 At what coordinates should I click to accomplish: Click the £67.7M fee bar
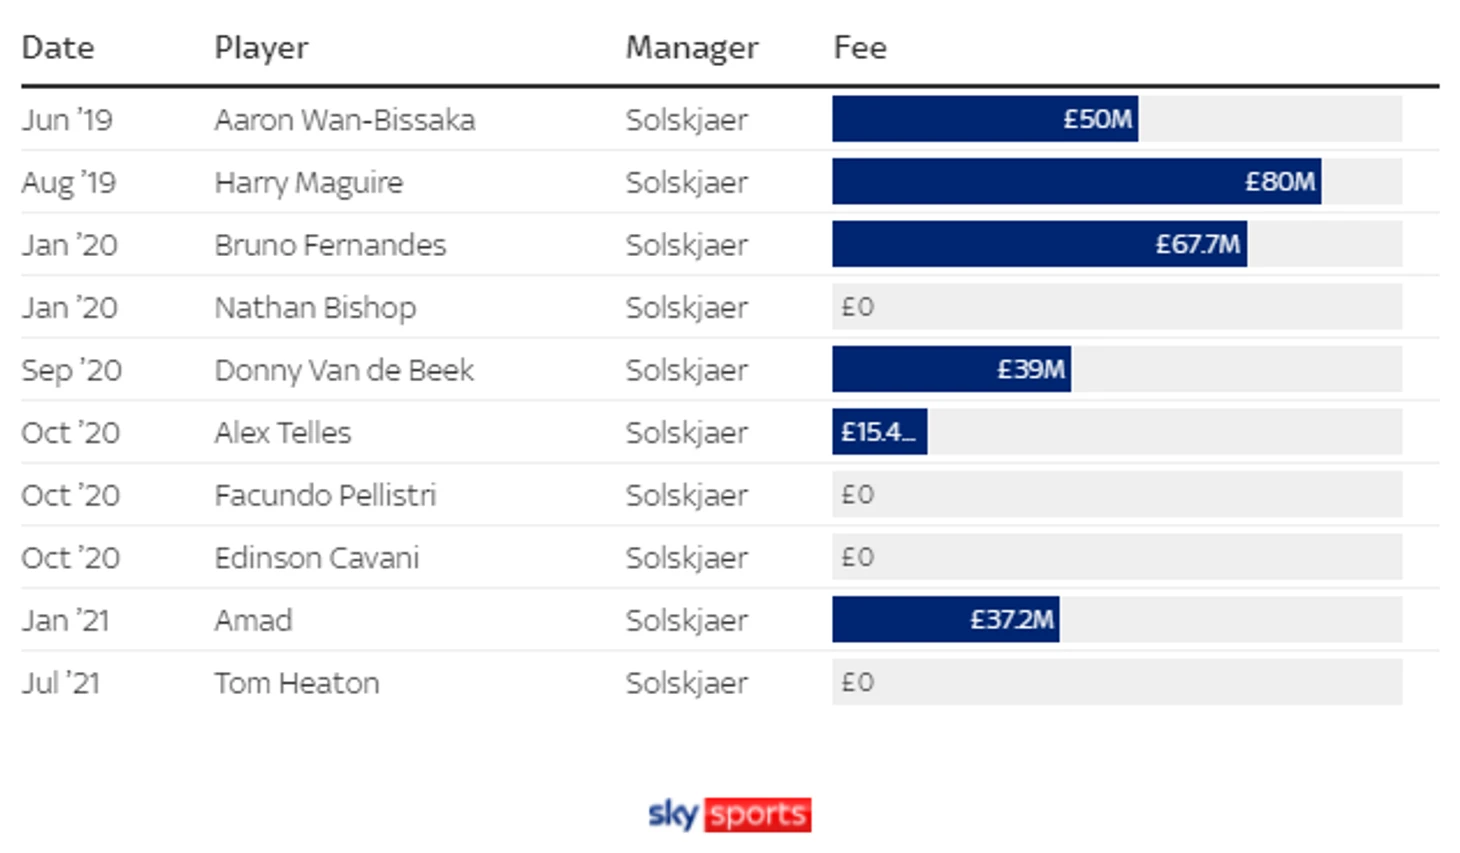pos(1039,244)
